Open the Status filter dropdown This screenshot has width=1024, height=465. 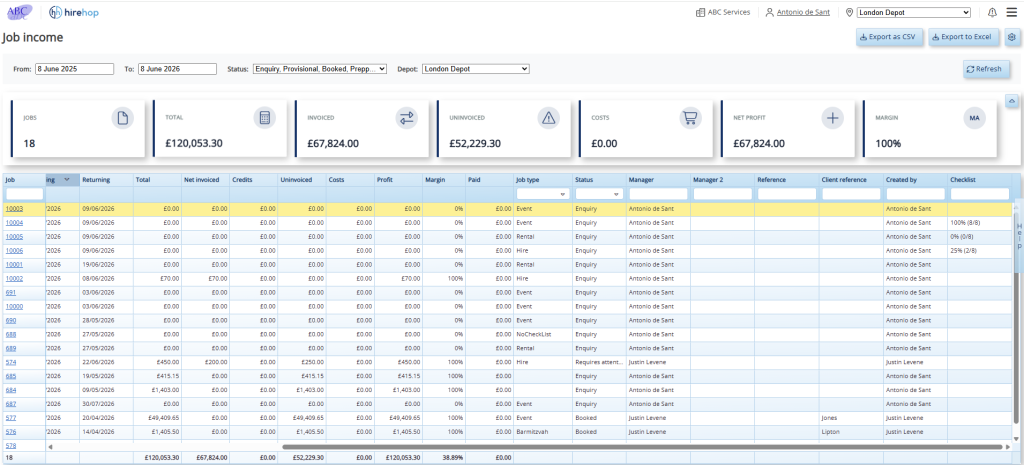(x=320, y=69)
